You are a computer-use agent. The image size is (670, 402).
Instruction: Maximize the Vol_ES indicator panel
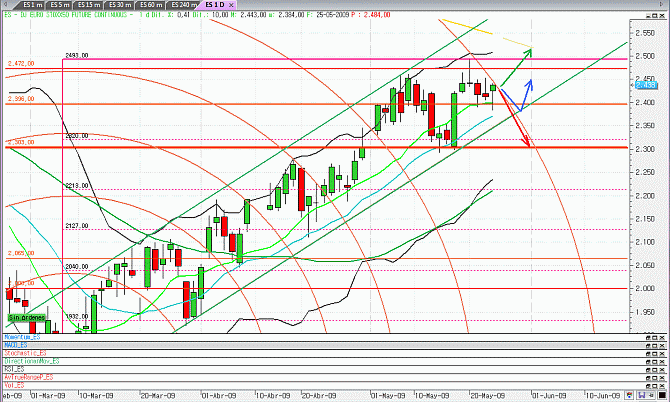(x=655, y=385)
